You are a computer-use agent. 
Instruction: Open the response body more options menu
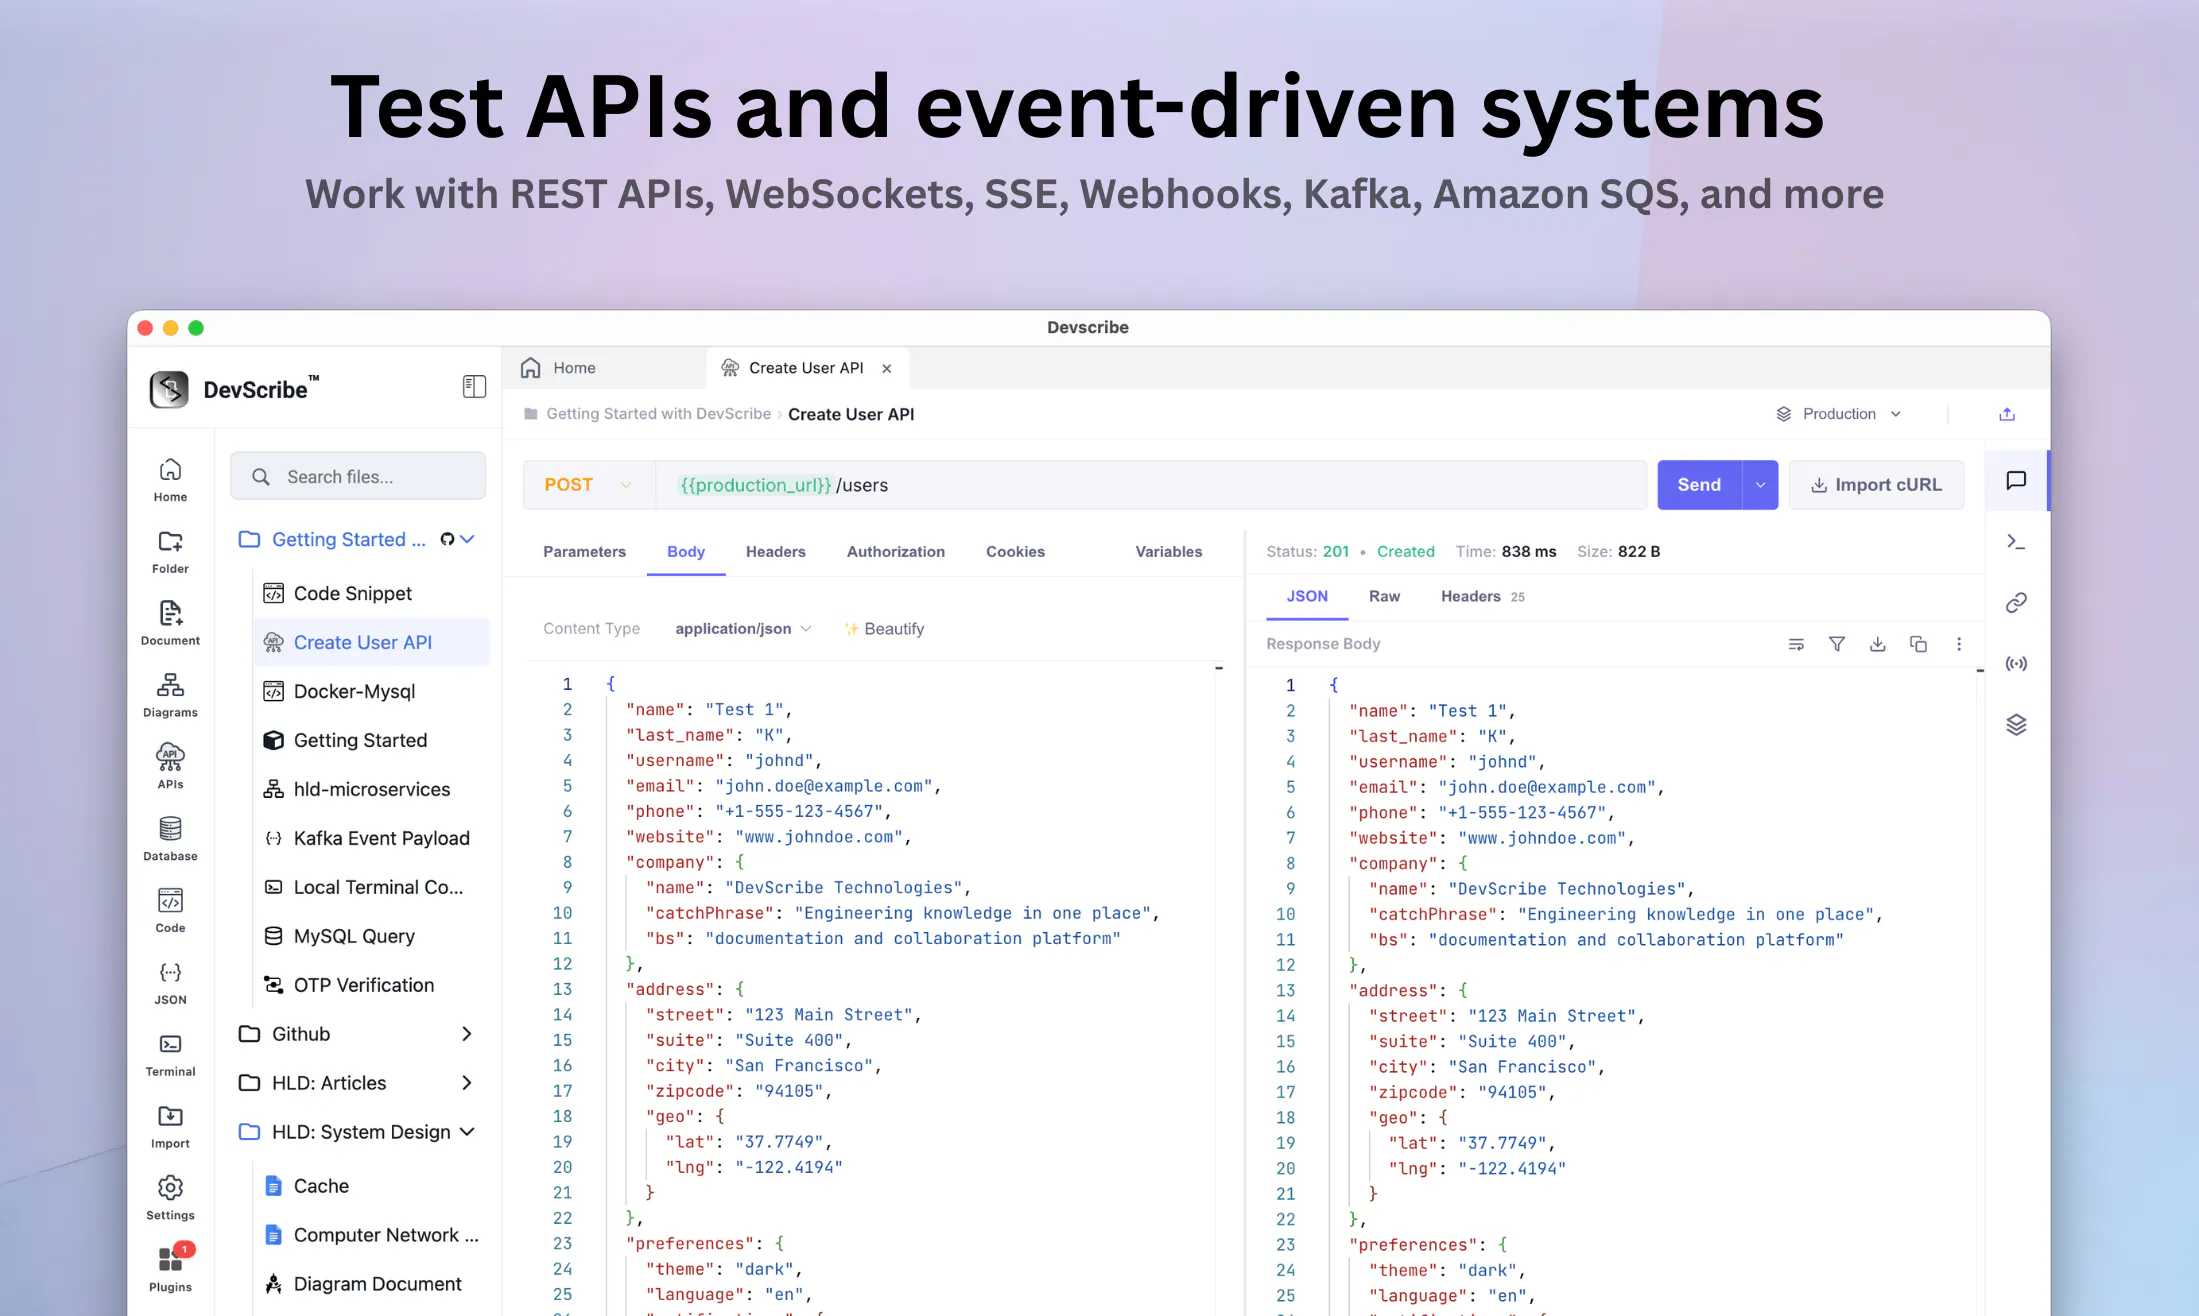coord(1959,644)
